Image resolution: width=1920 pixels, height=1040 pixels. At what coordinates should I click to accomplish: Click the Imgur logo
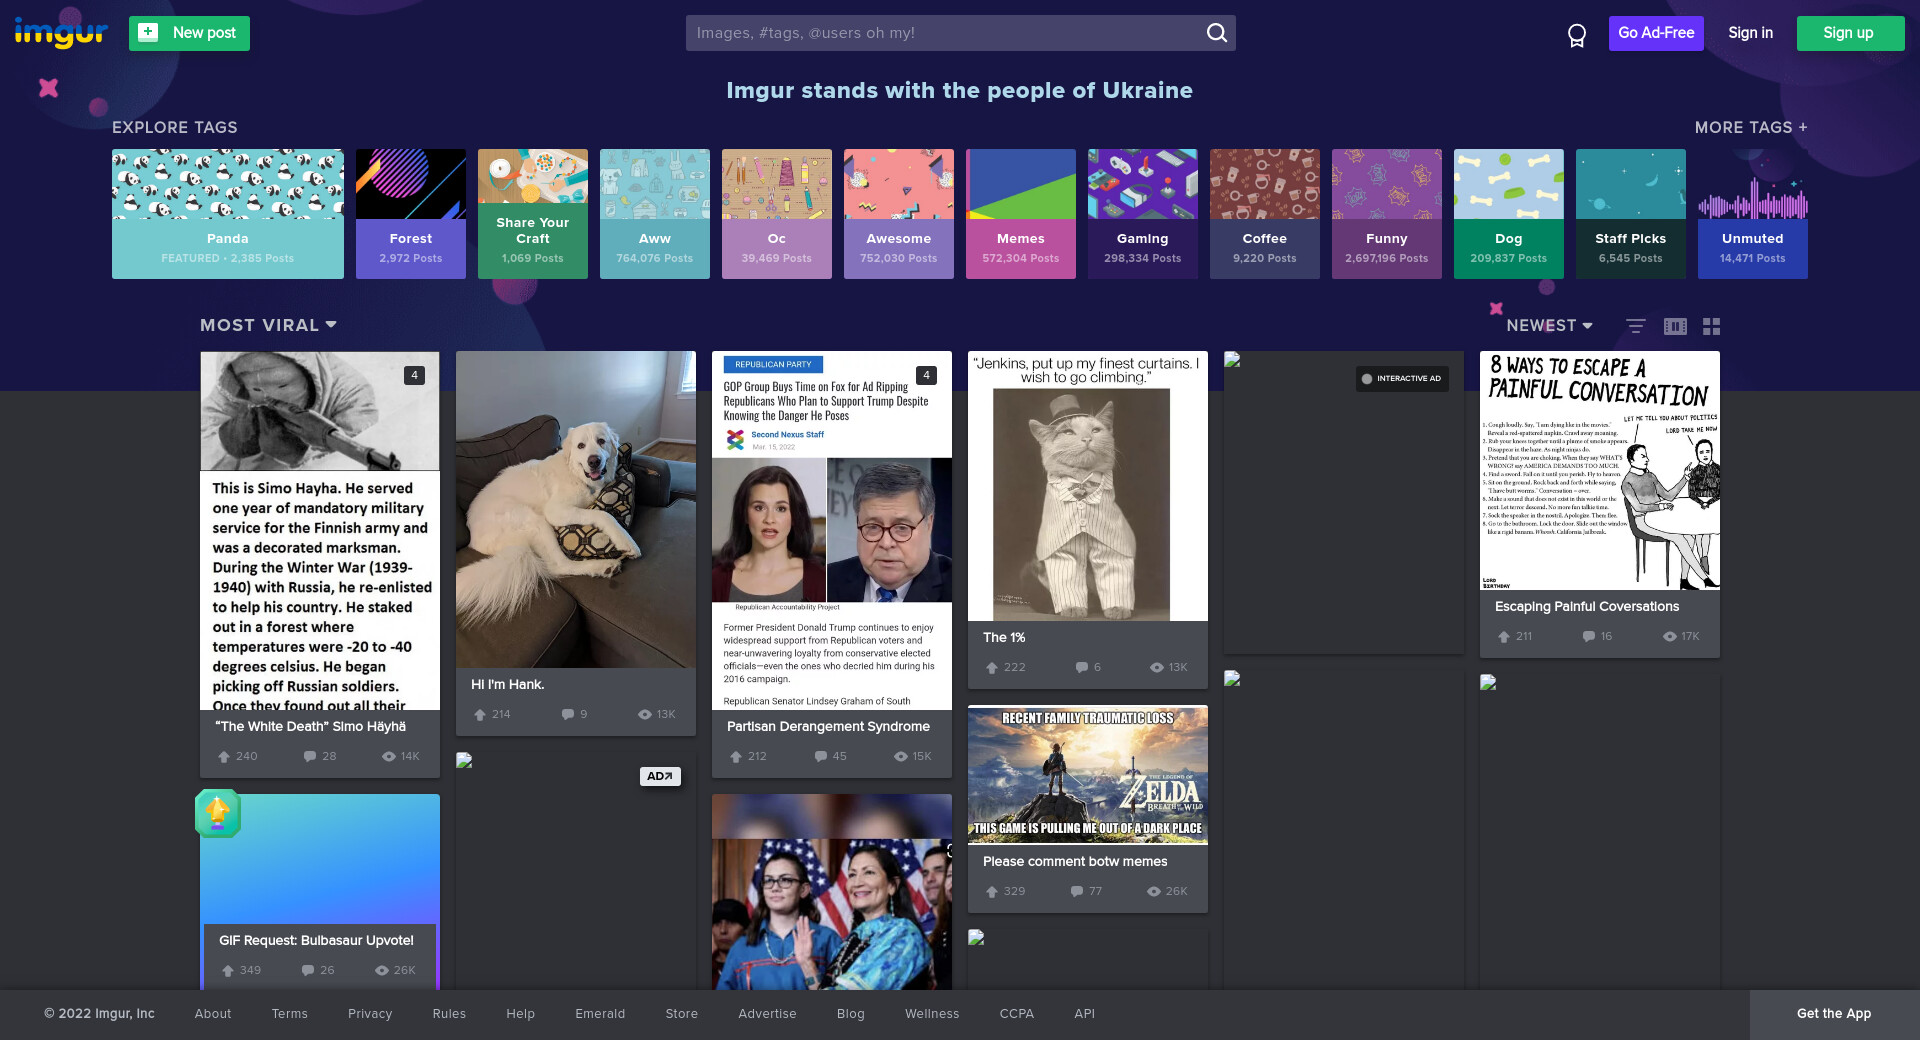coord(61,33)
